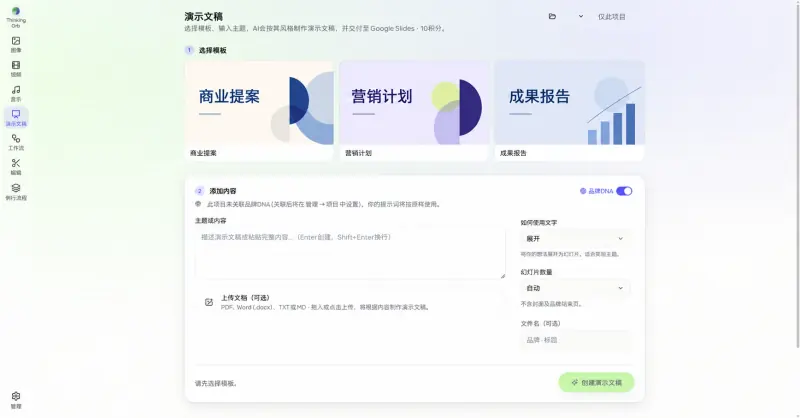This screenshot has width=800, height=418.
Task: Choose the 成果报告 template card
Action: [569, 111]
